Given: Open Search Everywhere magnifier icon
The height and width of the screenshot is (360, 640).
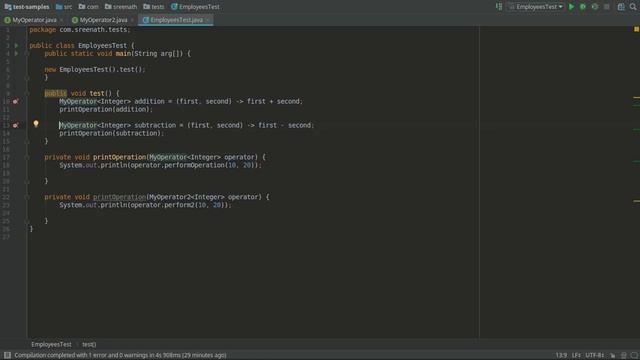Looking at the screenshot, I should [633, 7].
